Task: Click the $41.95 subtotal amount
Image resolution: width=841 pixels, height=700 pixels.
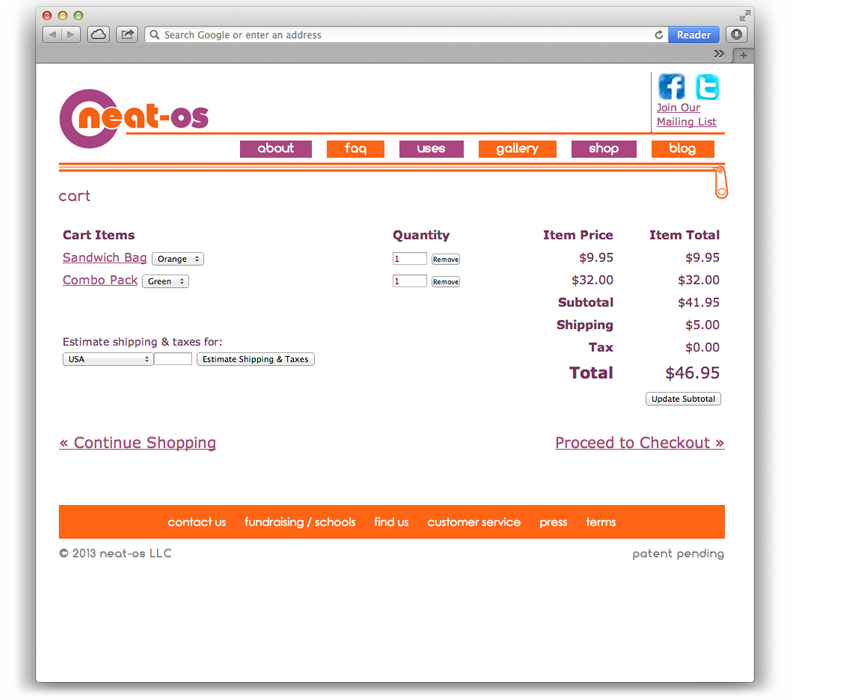Action: click(698, 303)
